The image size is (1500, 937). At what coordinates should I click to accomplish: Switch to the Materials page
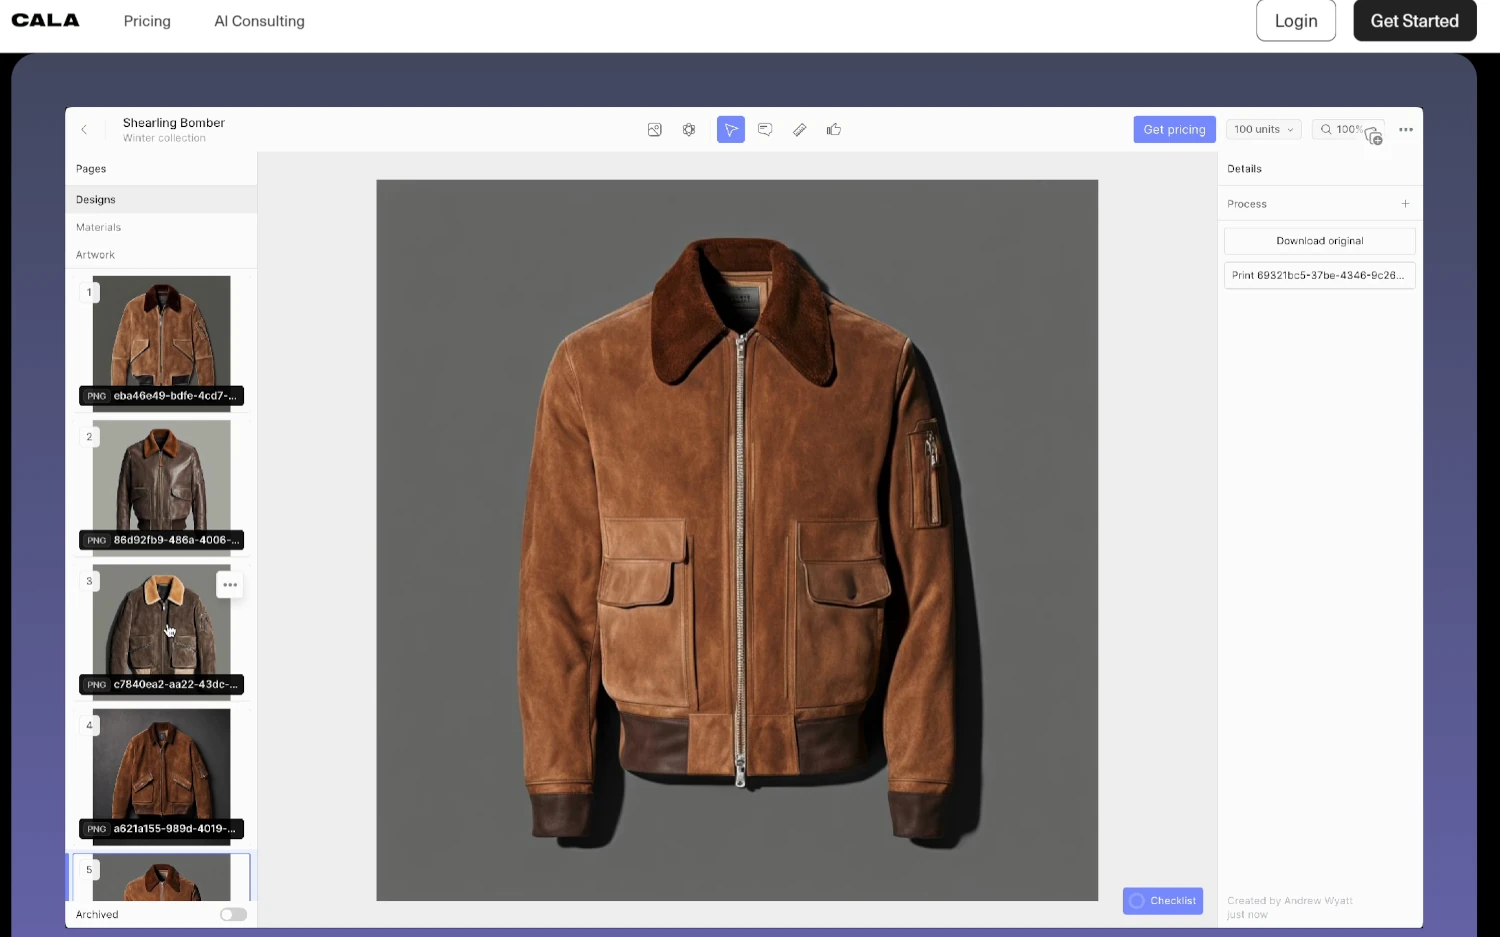pyautogui.click(x=99, y=228)
